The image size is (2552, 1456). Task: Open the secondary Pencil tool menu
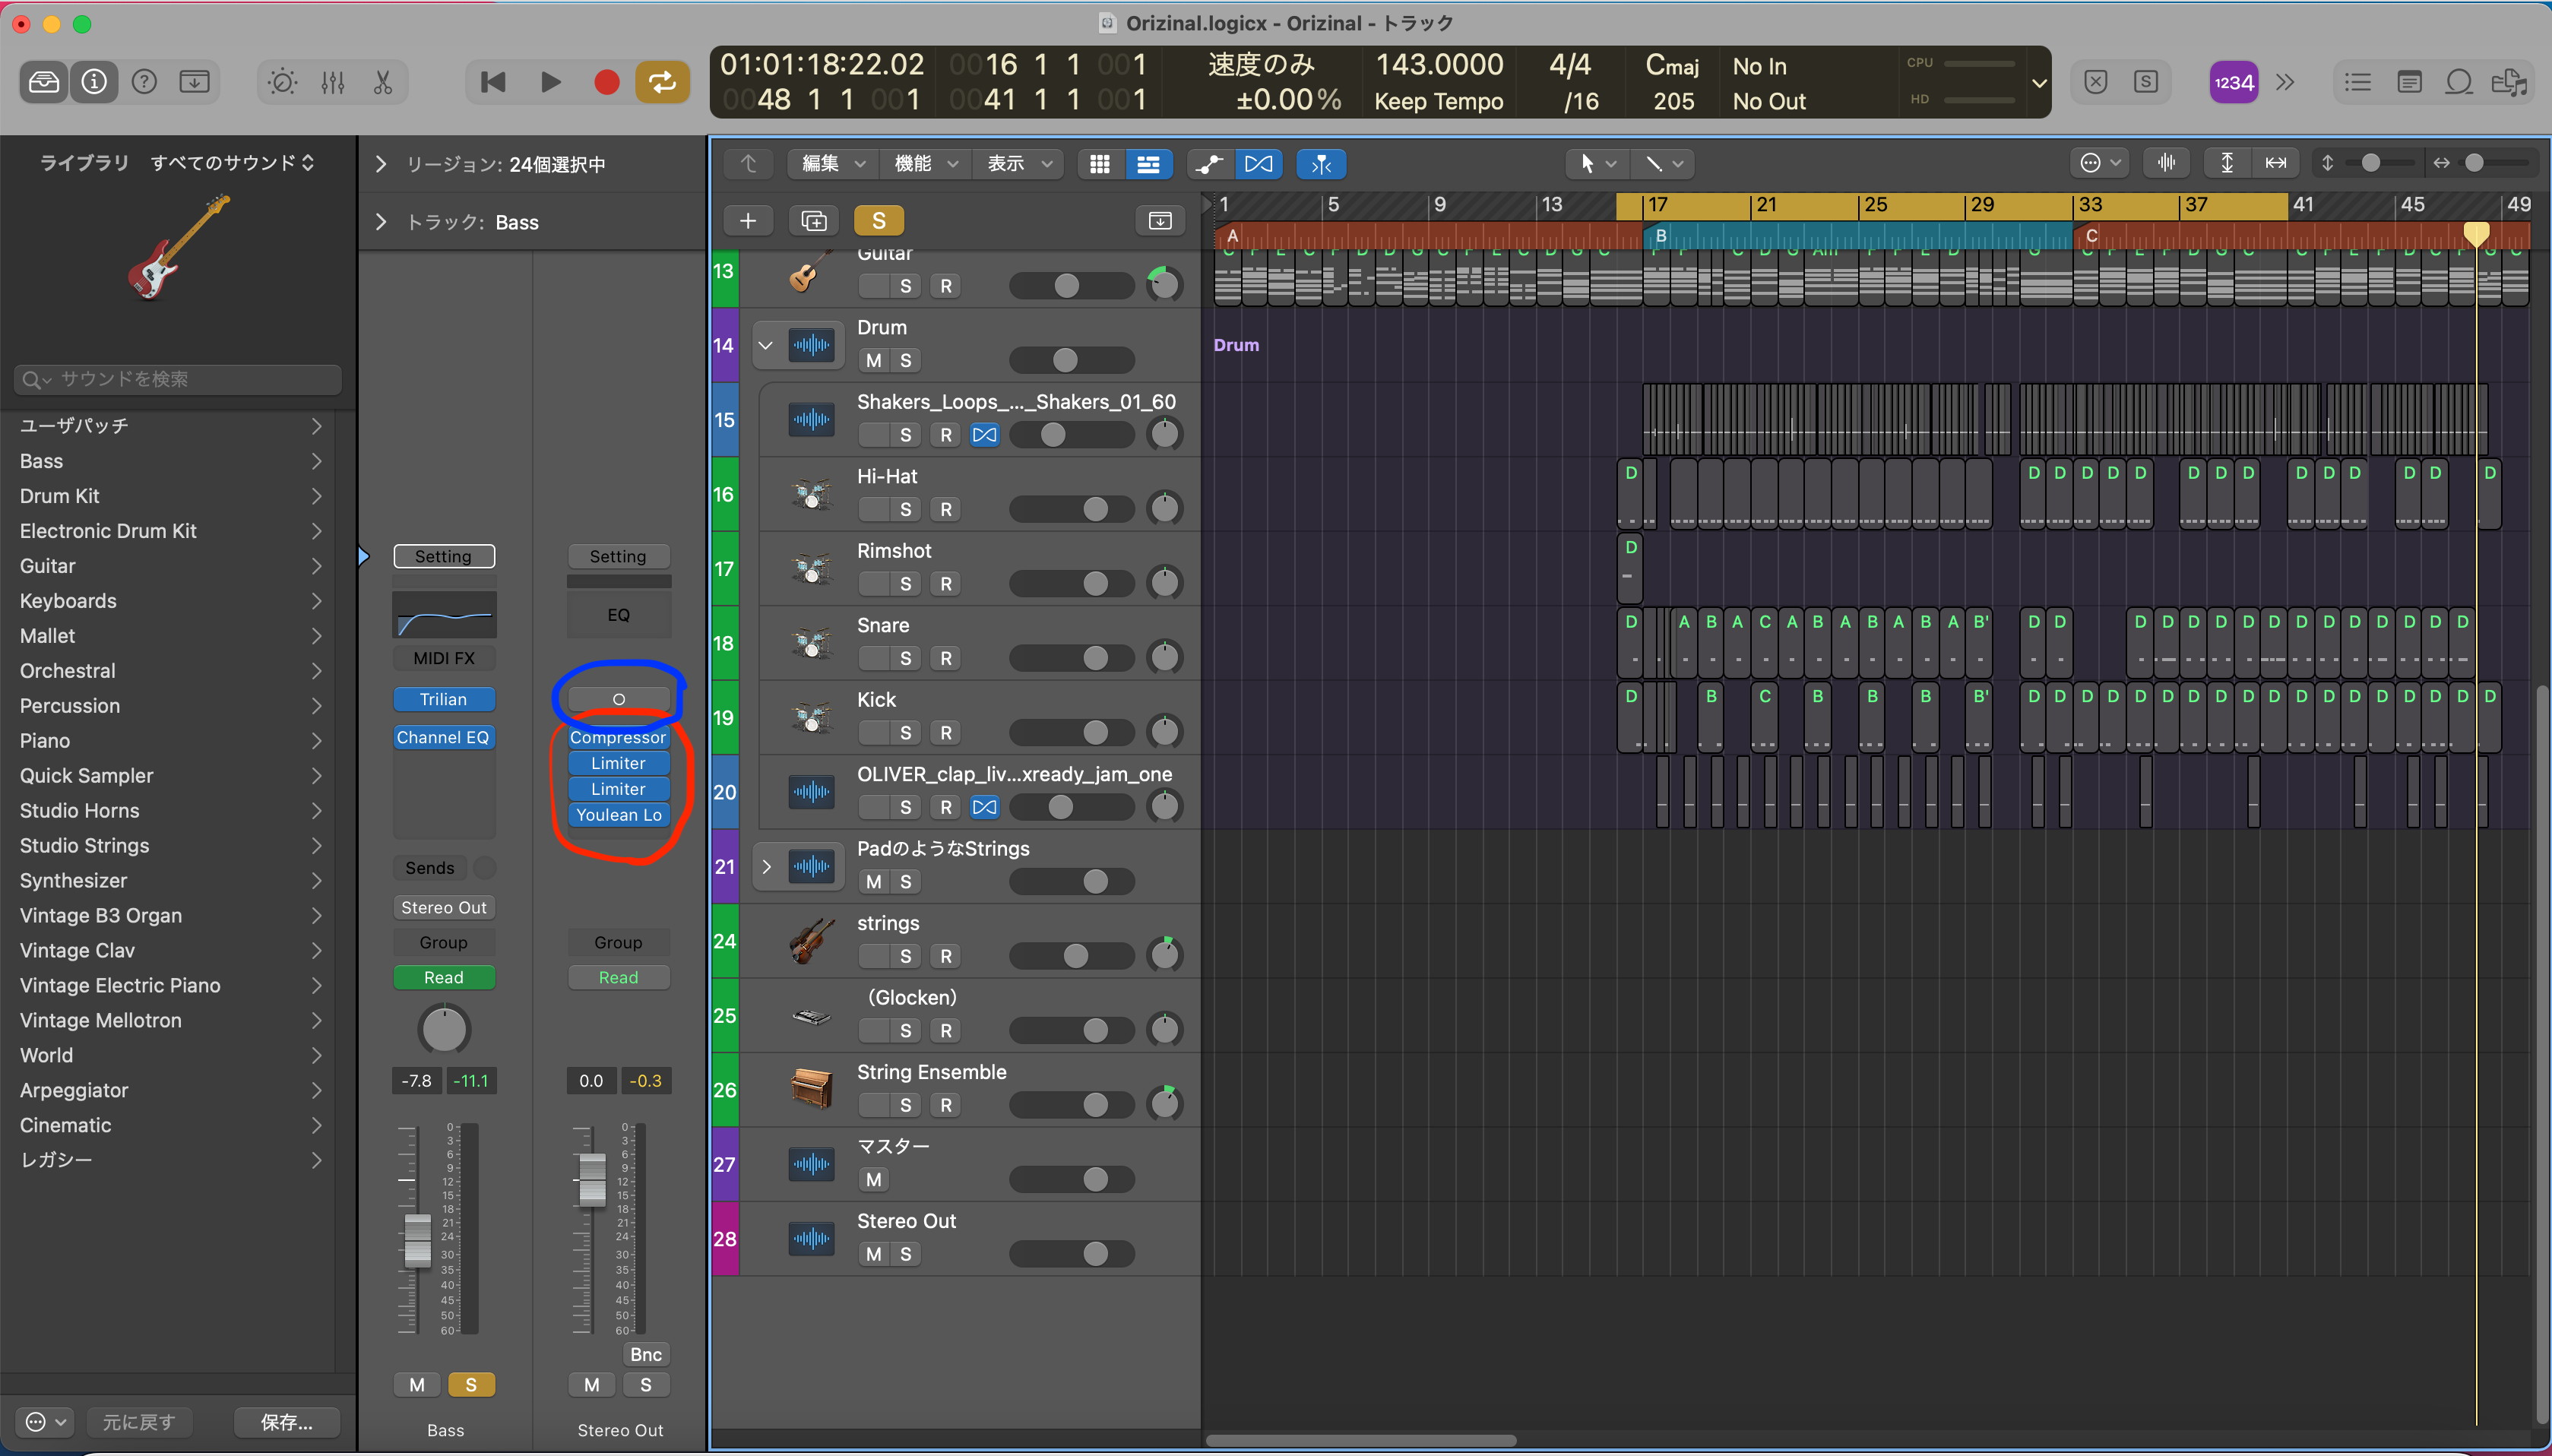tap(1663, 163)
